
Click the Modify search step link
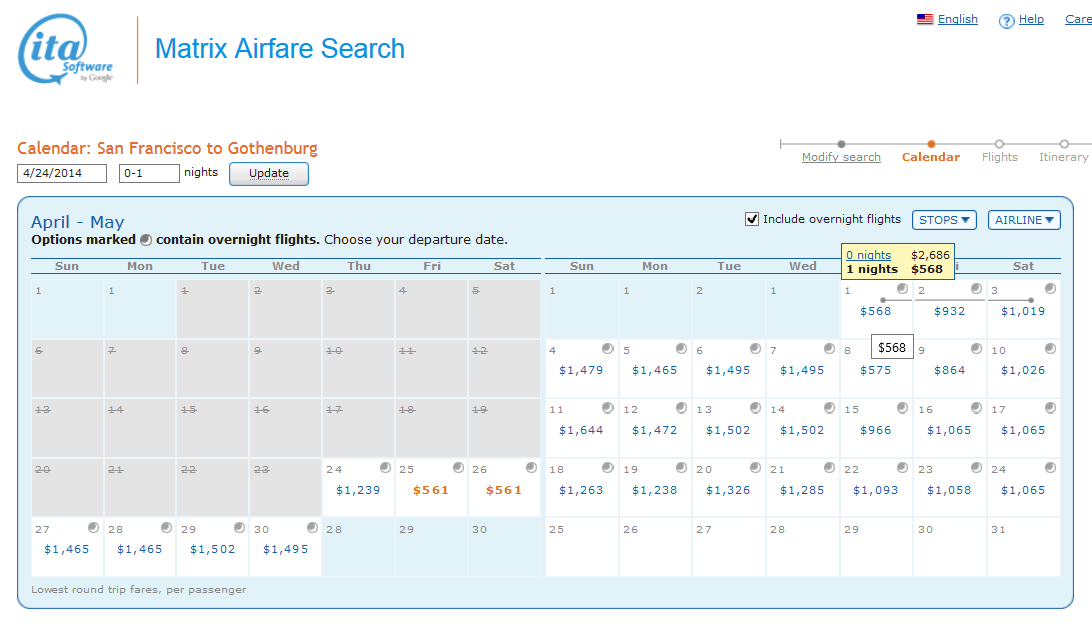pyautogui.click(x=841, y=157)
